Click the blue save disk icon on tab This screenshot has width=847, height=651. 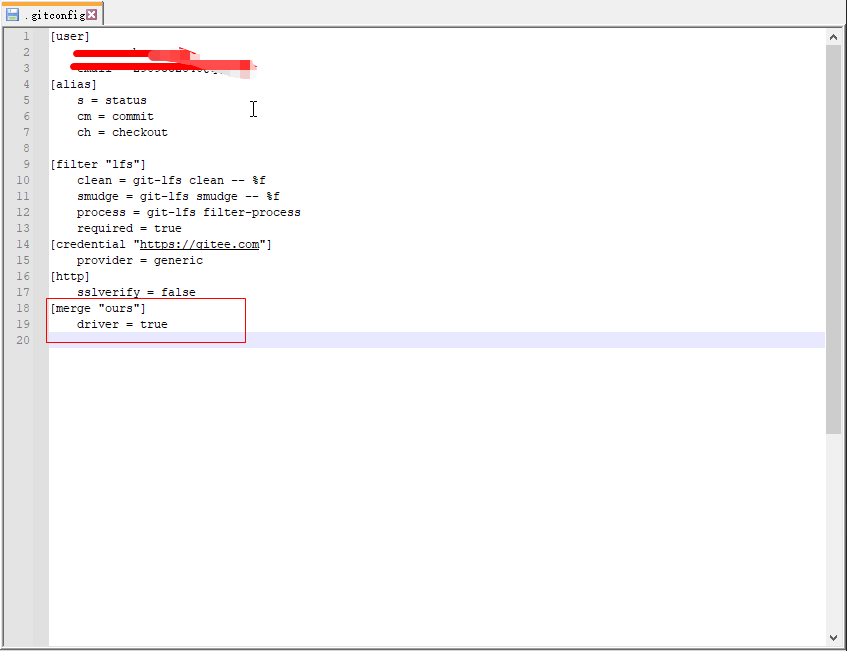[13, 15]
